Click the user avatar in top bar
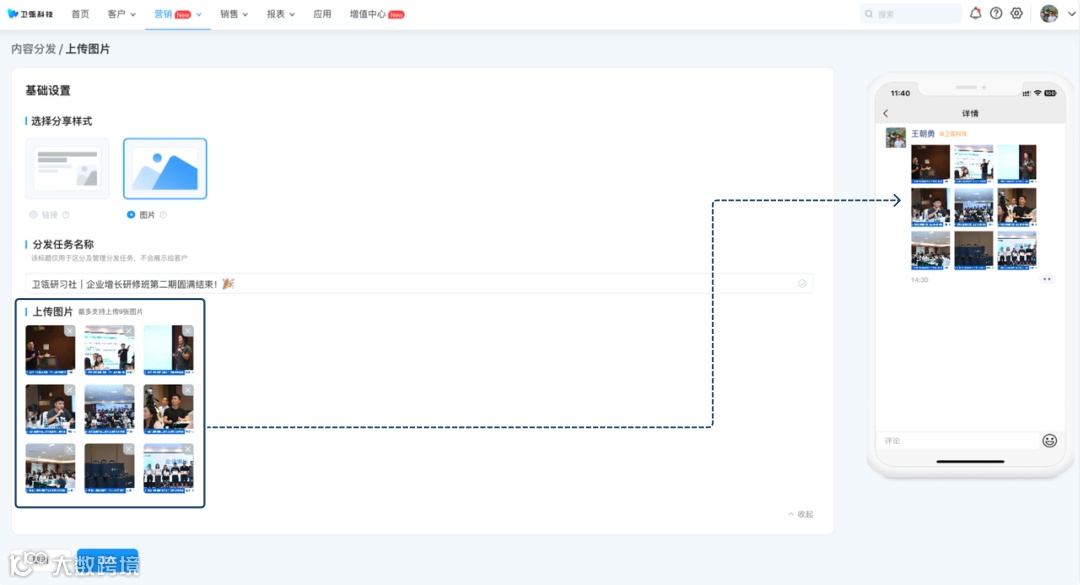This screenshot has width=1080, height=585. tap(1049, 13)
